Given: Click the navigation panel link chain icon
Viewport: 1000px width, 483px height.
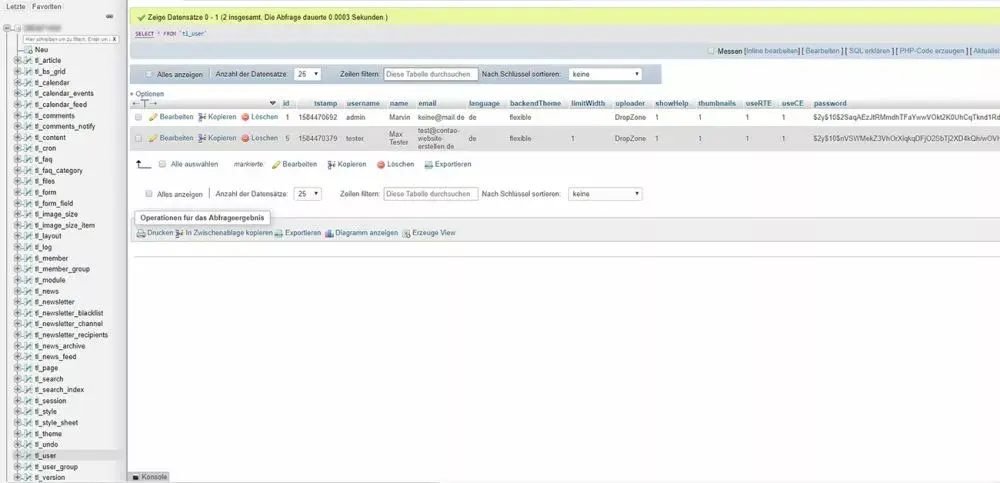Looking at the screenshot, I should click(109, 16).
